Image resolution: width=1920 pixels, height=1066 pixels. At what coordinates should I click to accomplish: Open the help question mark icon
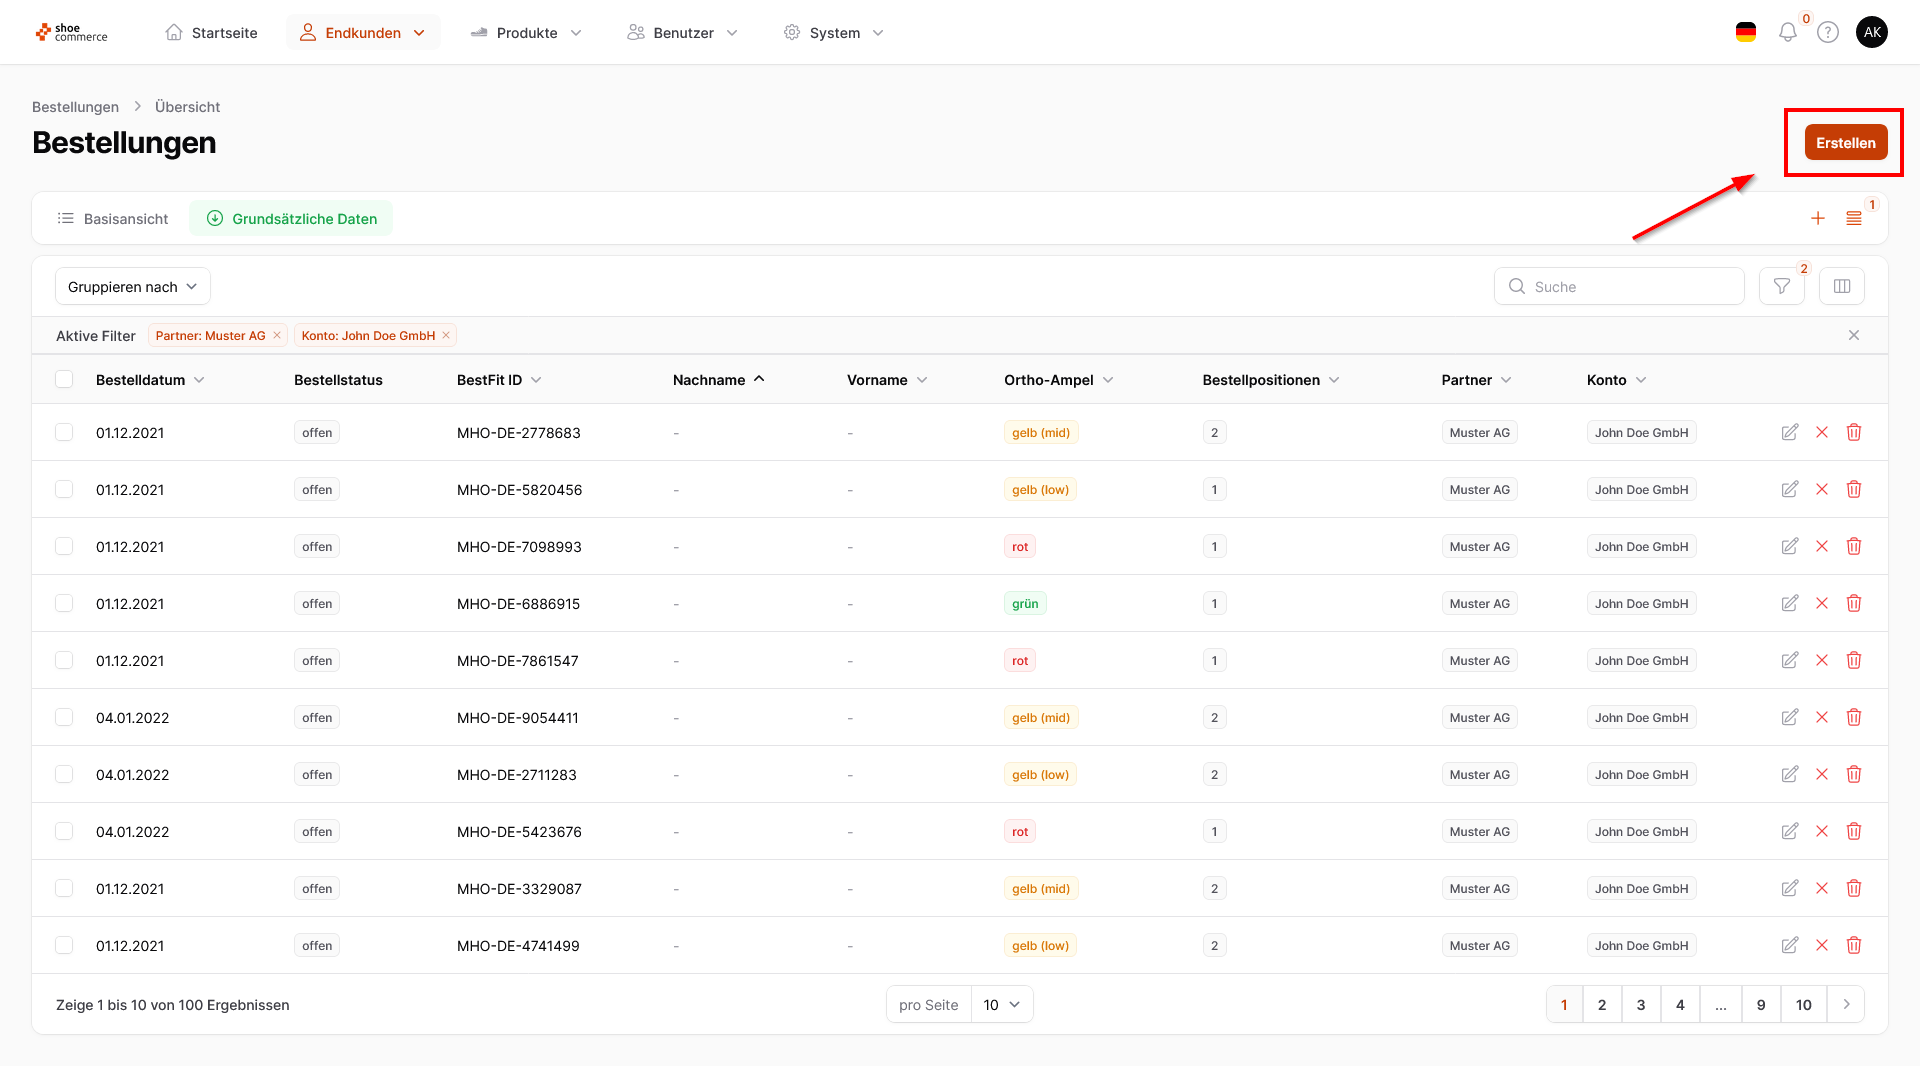[1827, 33]
